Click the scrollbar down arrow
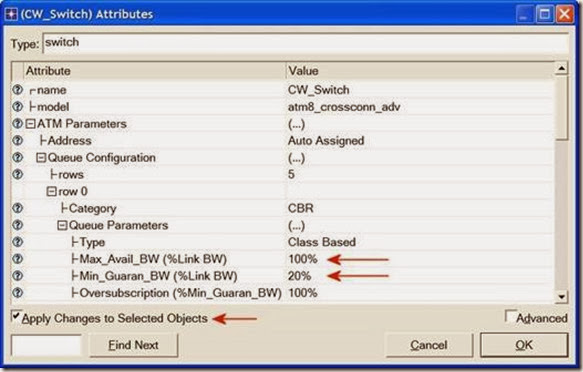Viewport: 583px width, 372px height. click(x=561, y=297)
